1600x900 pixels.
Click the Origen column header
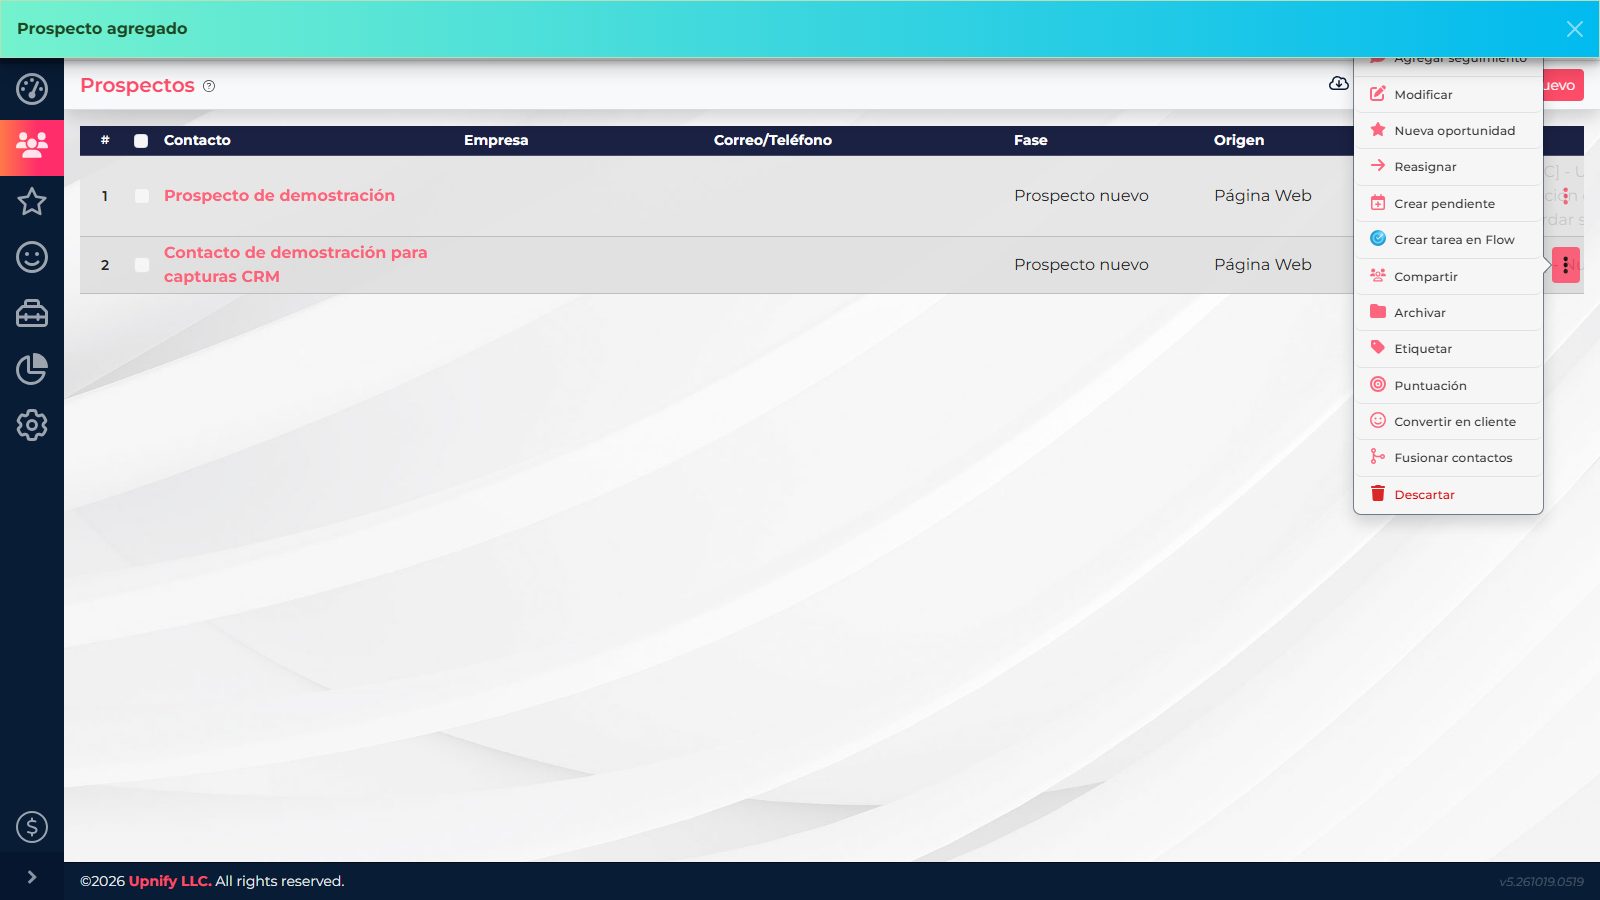coord(1239,140)
